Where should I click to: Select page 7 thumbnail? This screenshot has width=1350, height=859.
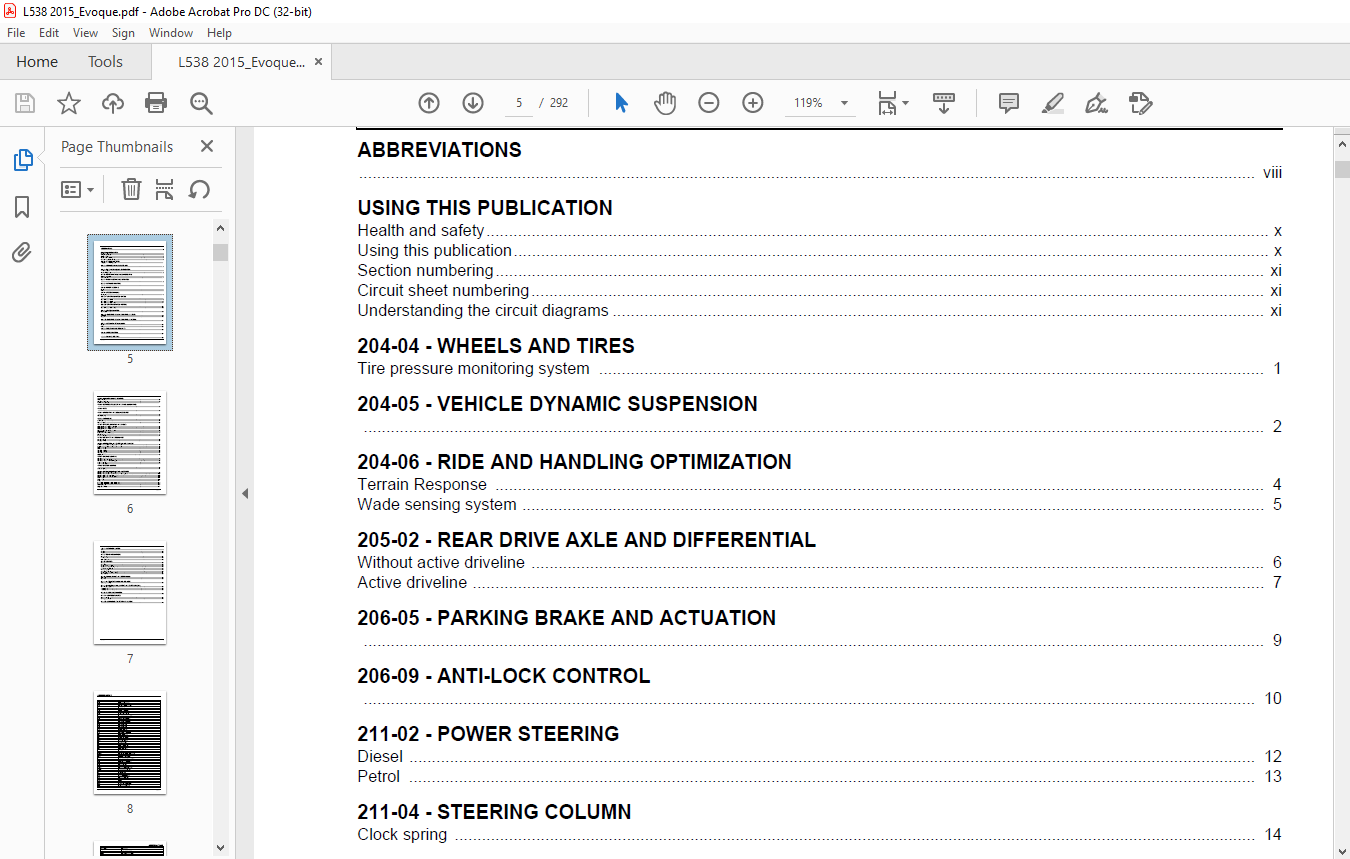tap(130, 593)
